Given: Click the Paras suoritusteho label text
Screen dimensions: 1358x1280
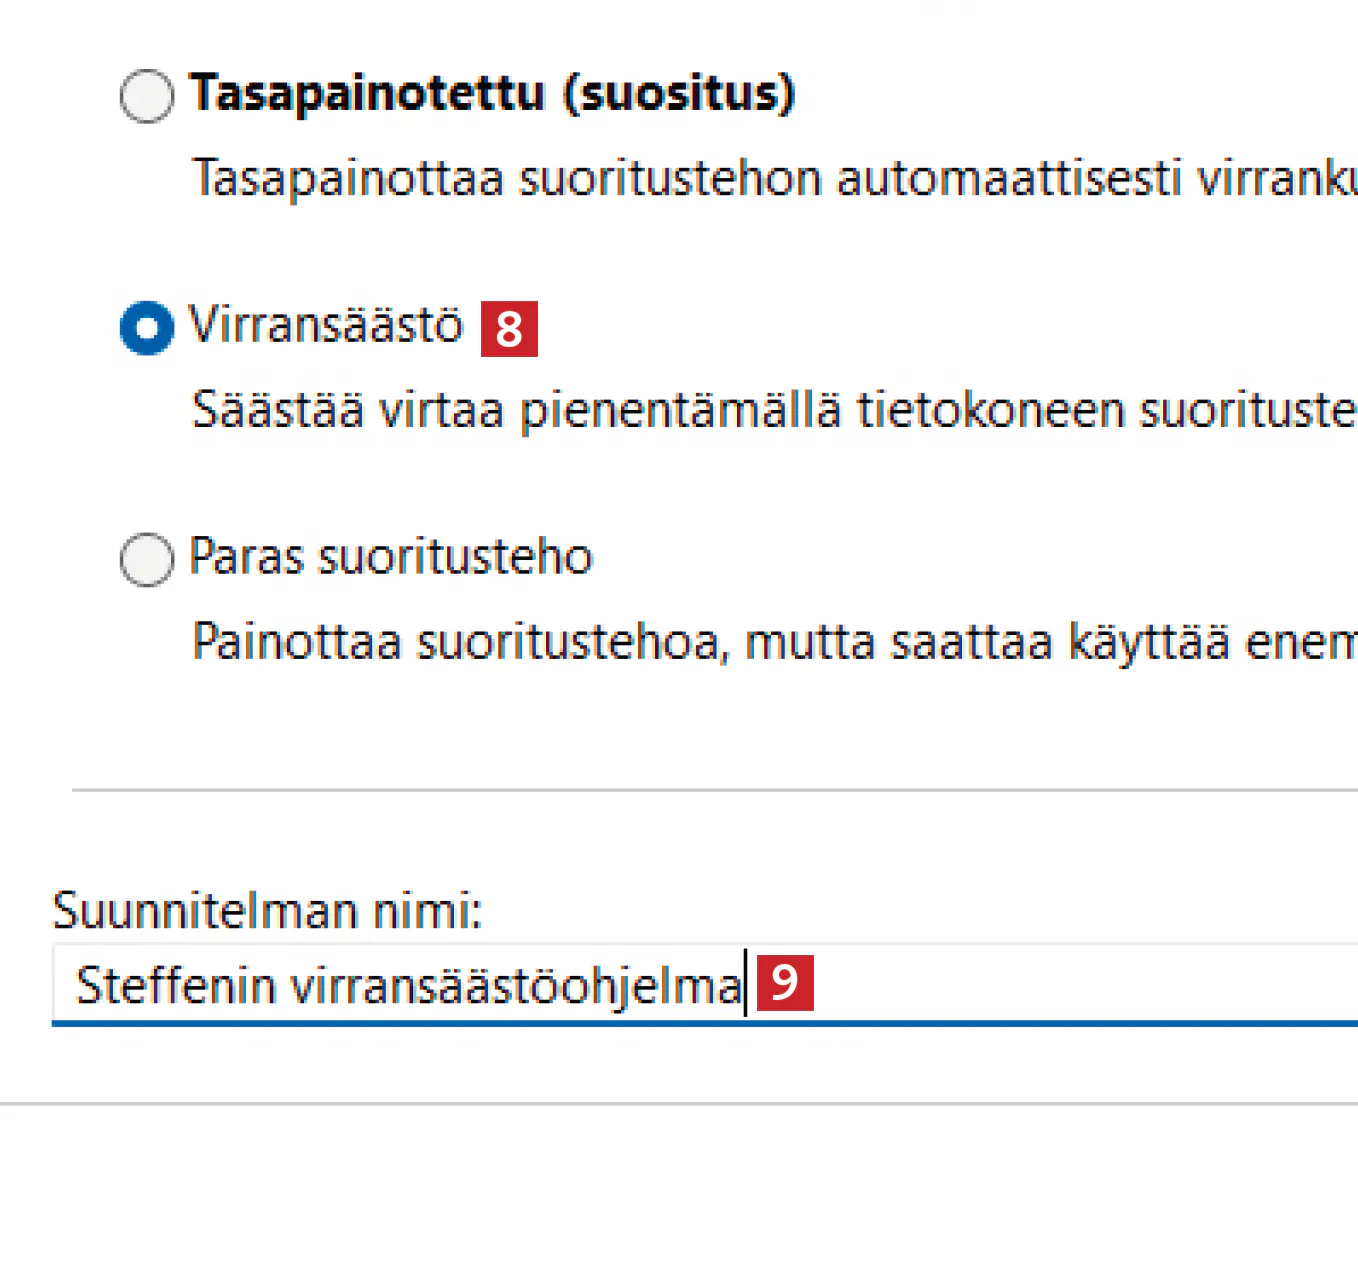Looking at the screenshot, I should click(391, 557).
